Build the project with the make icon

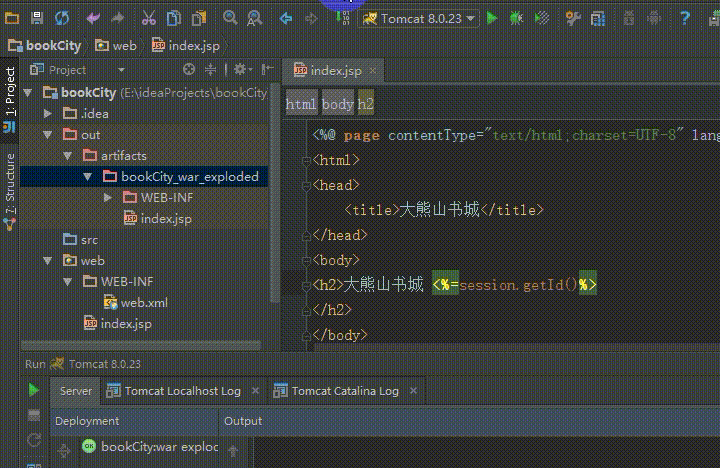343,19
